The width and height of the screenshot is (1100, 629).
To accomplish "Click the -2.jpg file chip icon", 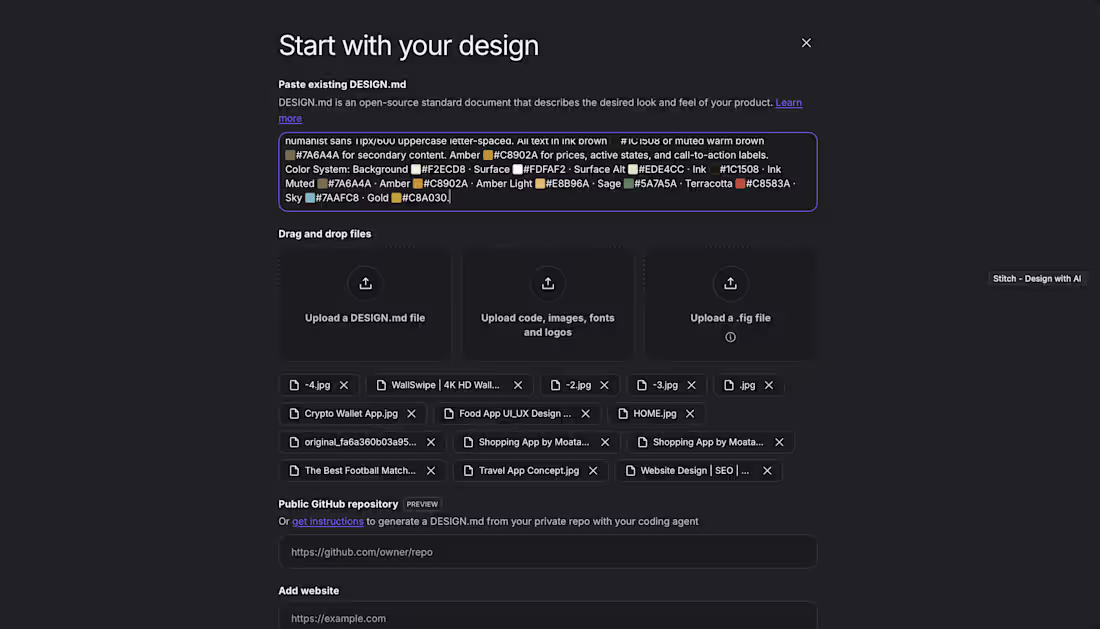I will pyautogui.click(x=555, y=385).
